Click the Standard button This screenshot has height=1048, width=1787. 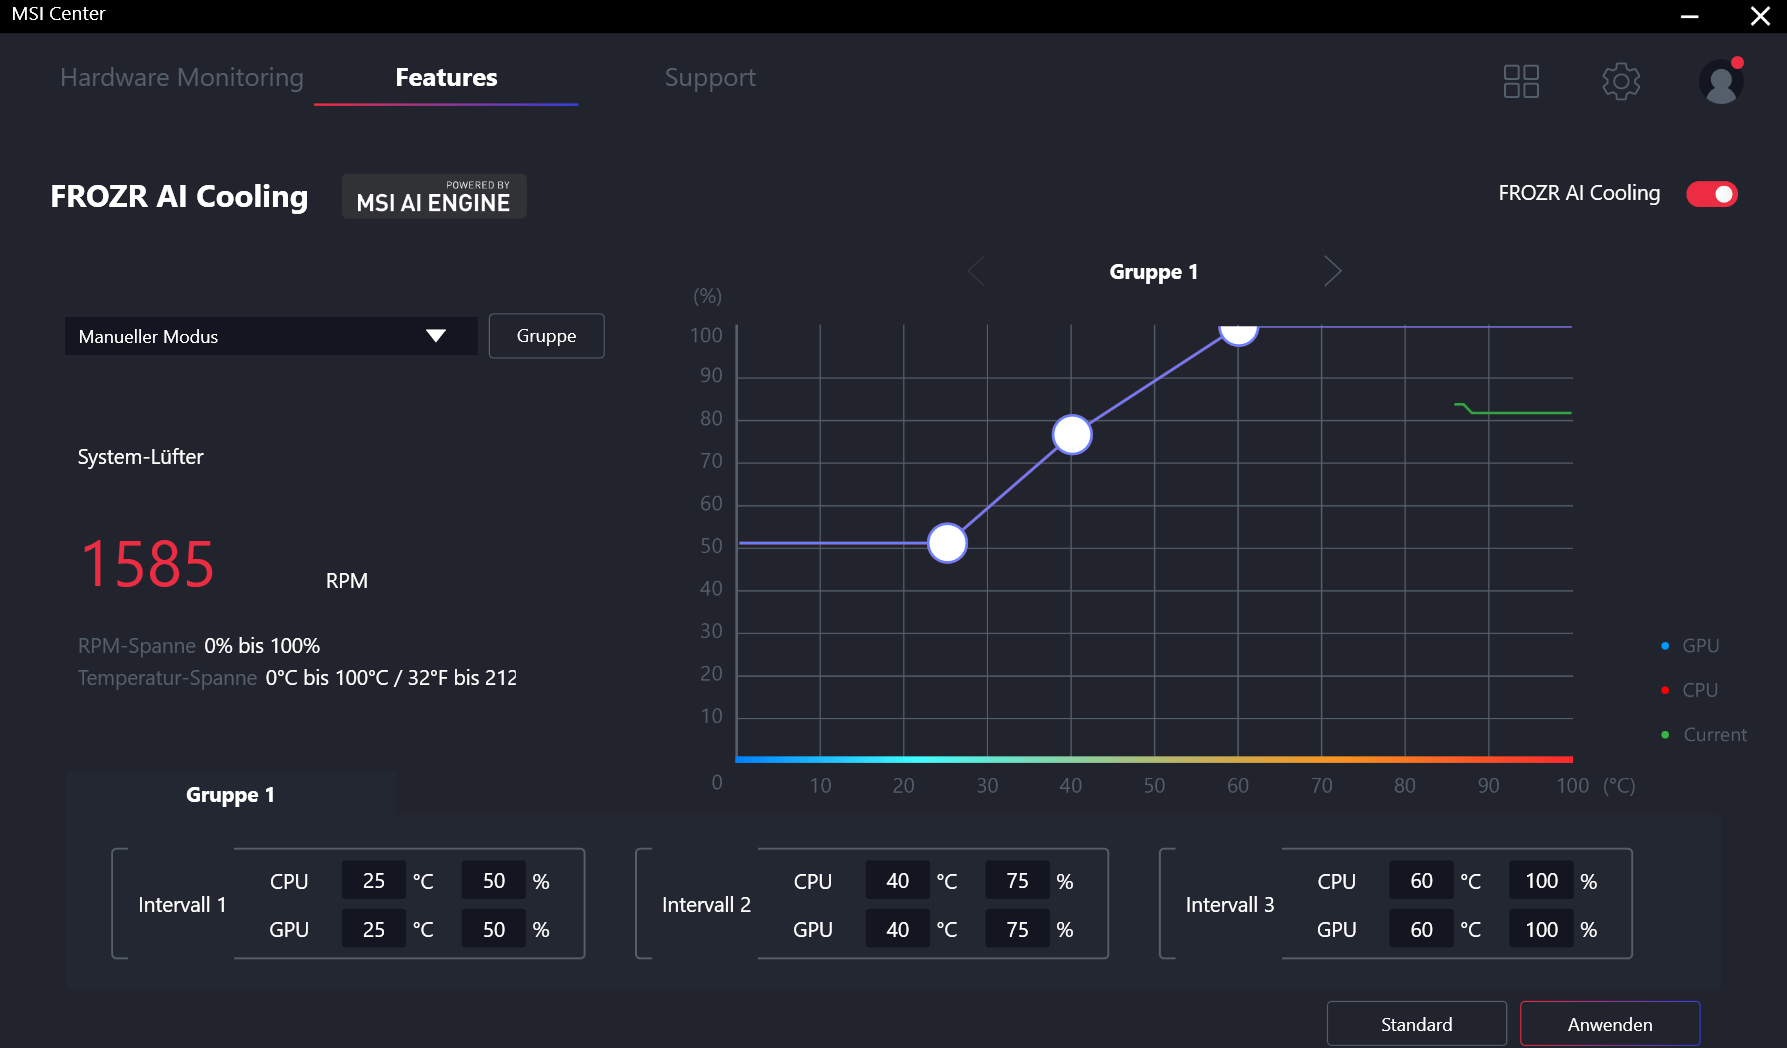pos(1417,1024)
